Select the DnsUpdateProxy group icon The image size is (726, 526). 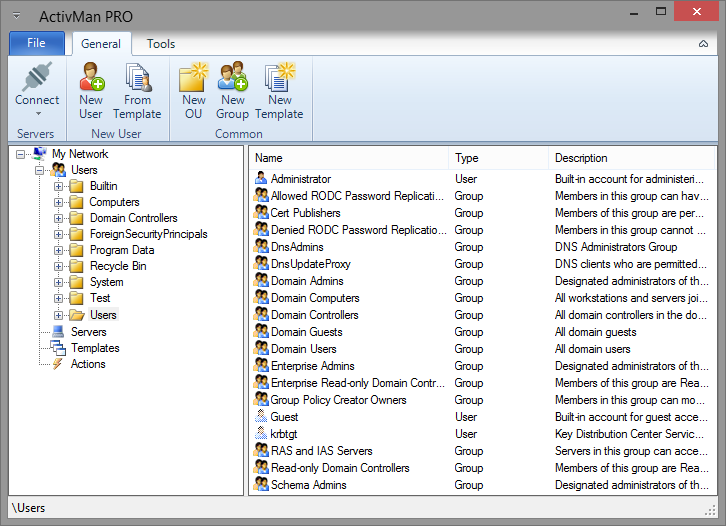tap(261, 263)
